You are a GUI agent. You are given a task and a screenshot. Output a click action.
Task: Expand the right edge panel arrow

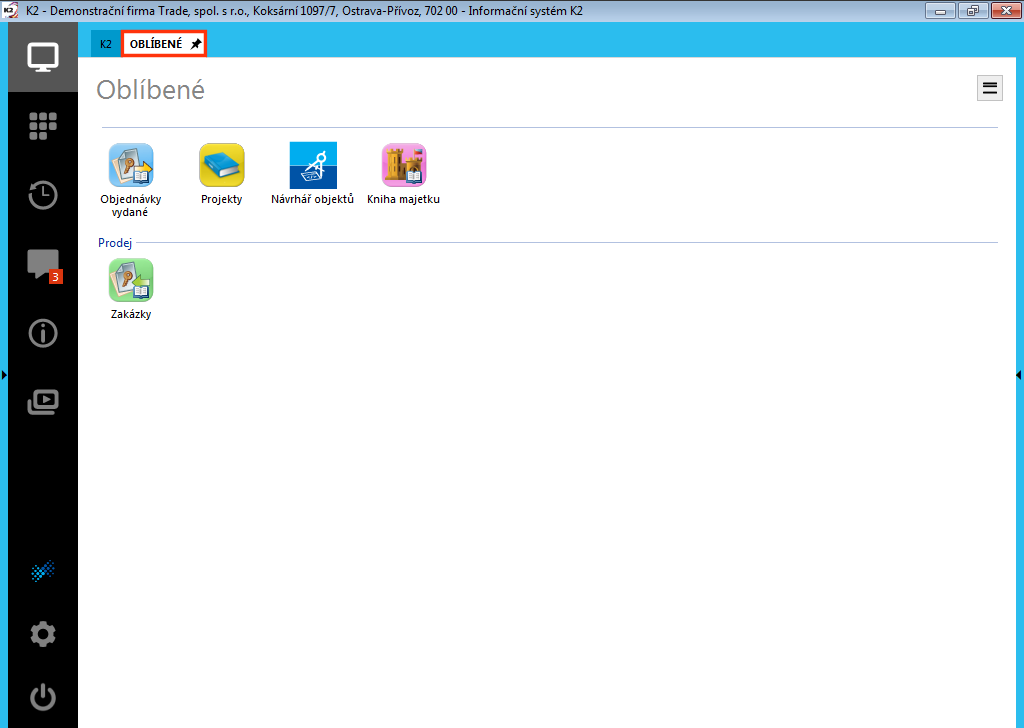[x=1019, y=375]
